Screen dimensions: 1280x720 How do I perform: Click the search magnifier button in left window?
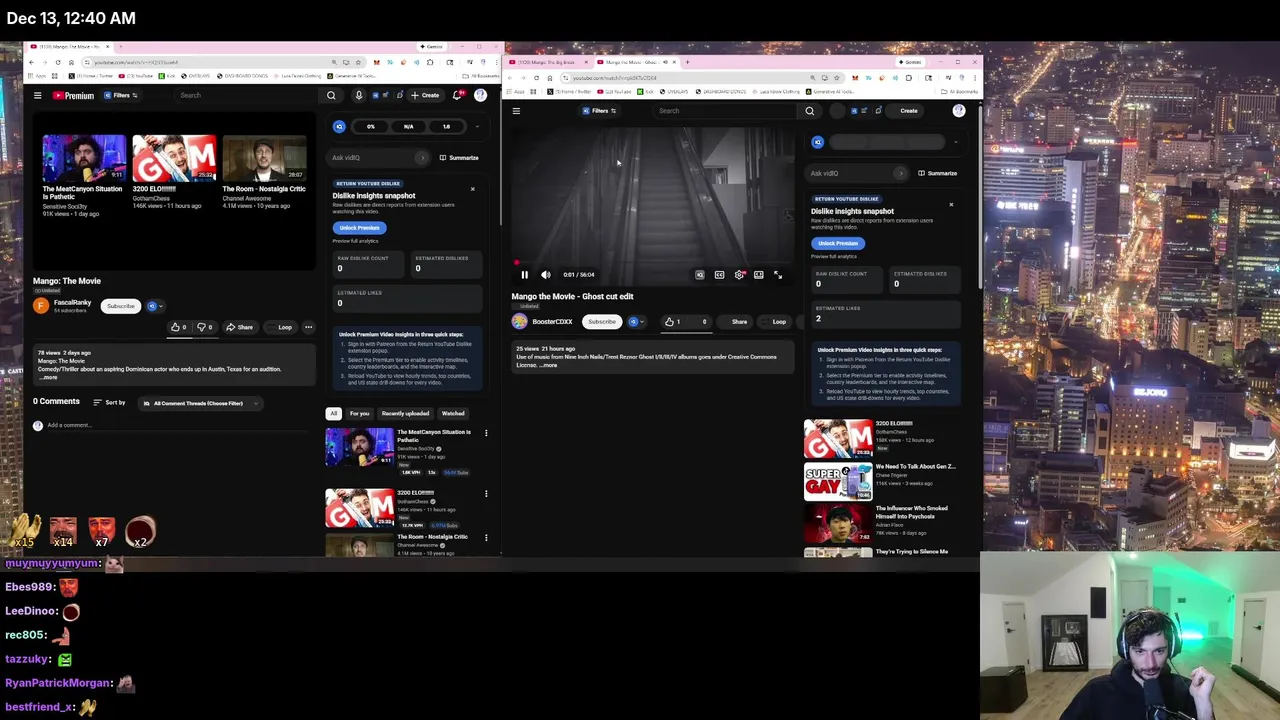tap(331, 96)
